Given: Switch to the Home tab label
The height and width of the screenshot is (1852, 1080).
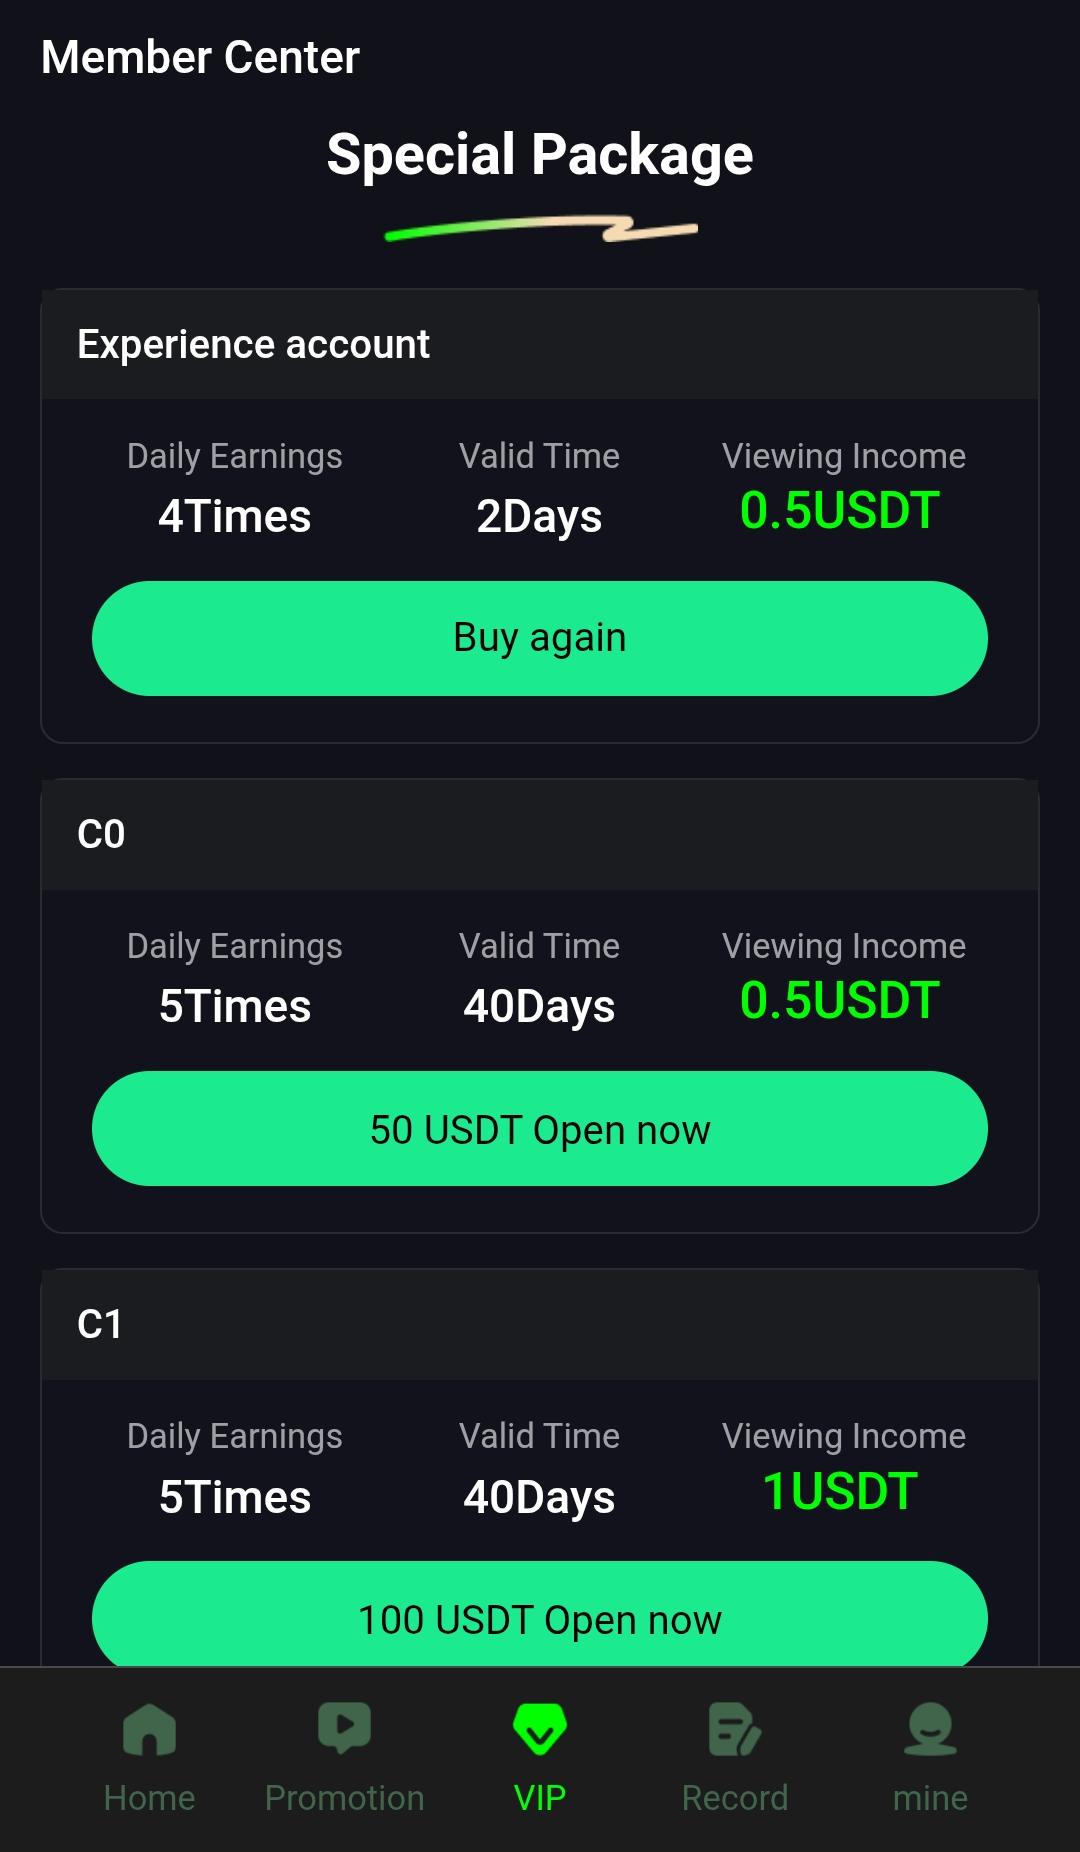Looking at the screenshot, I should click(x=149, y=1798).
